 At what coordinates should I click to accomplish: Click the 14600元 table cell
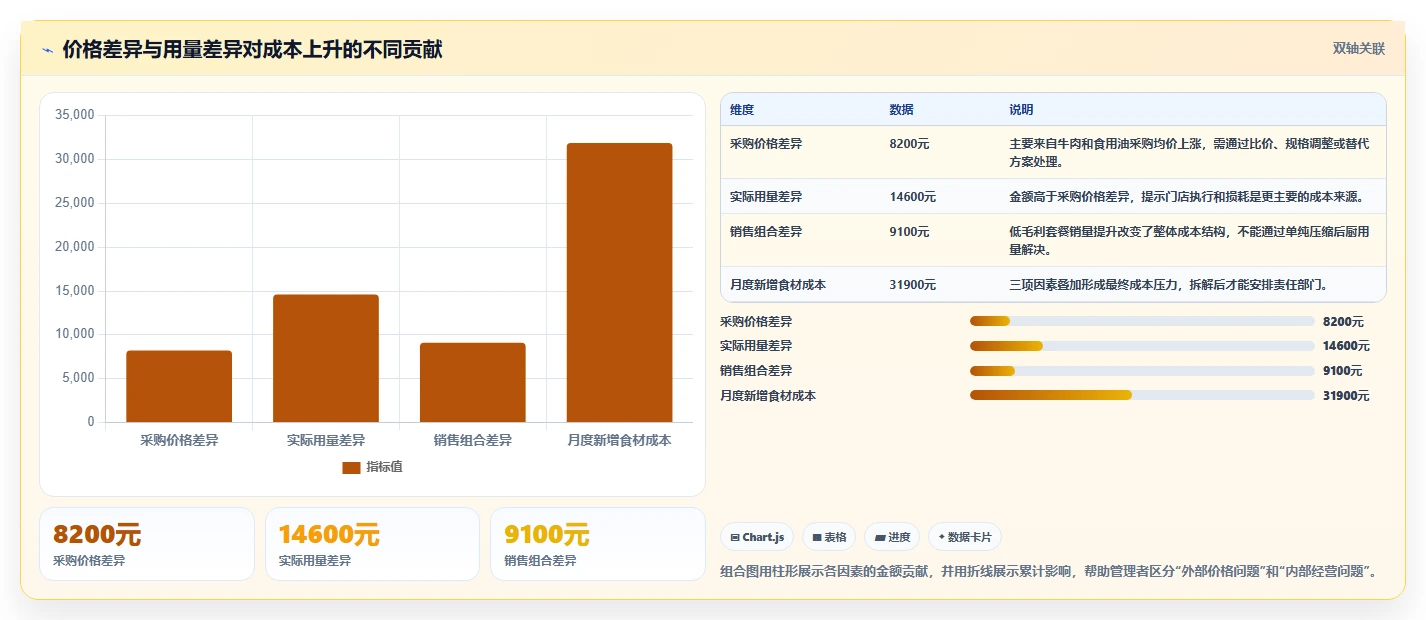tap(912, 197)
